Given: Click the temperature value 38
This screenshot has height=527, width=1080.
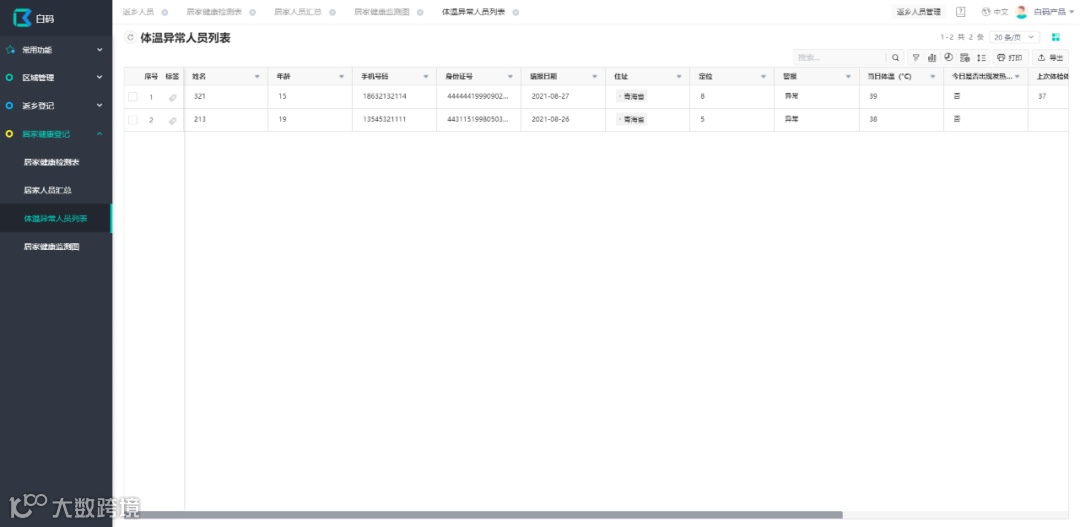Looking at the screenshot, I should (x=873, y=119).
